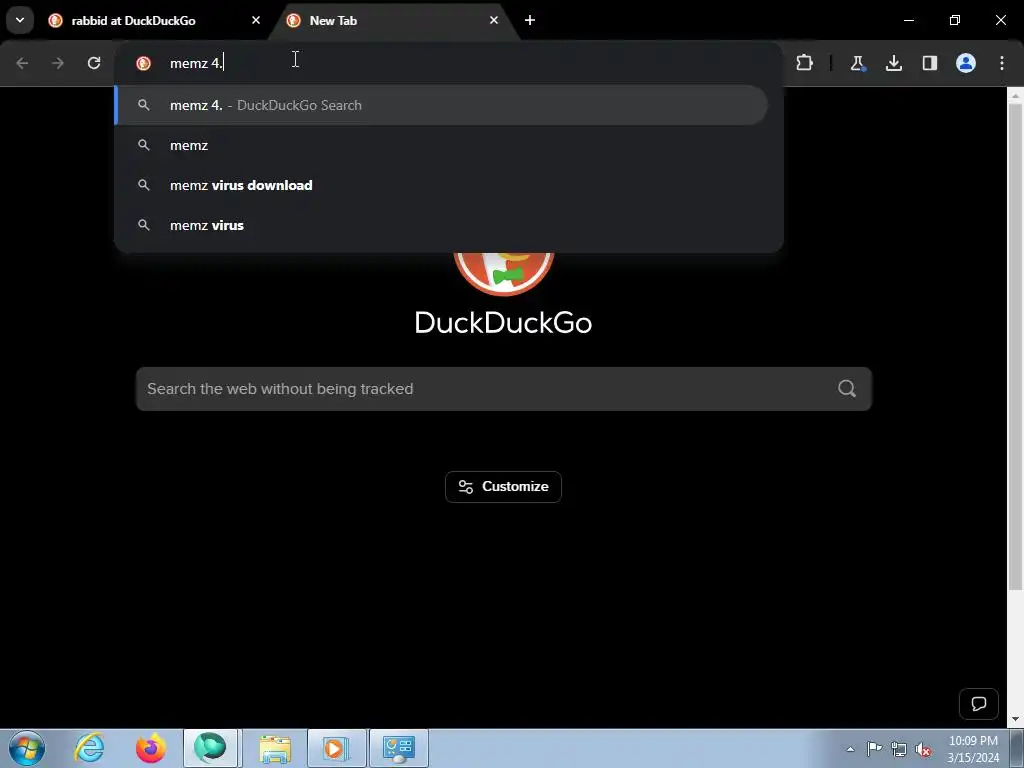1024x768 pixels.
Task: Click DuckDuckGo icon in address bar
Action: pyautogui.click(x=144, y=63)
